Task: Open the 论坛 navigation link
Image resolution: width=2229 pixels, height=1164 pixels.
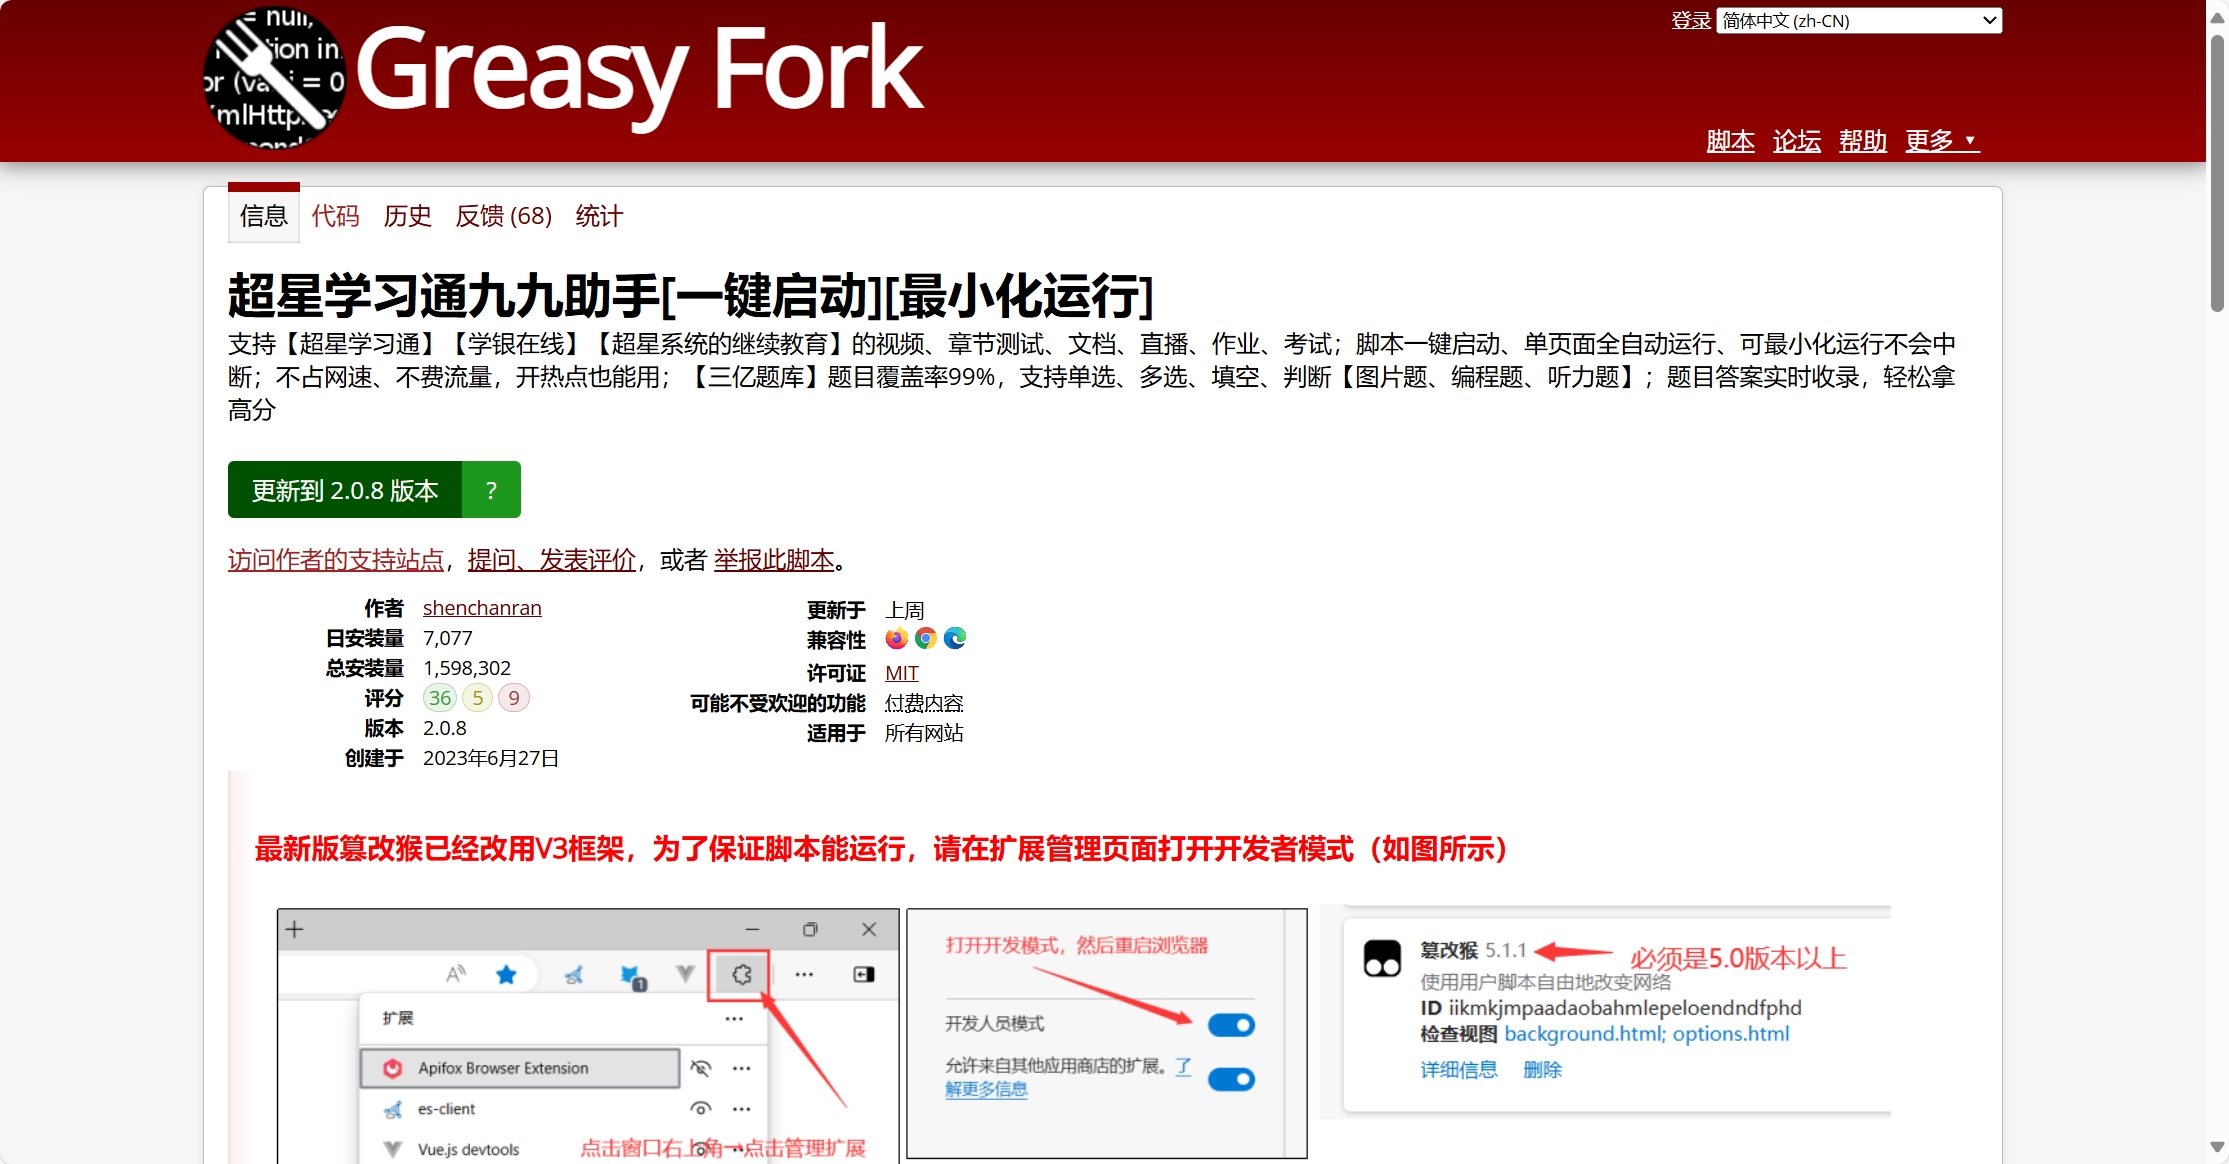Action: coord(1797,141)
